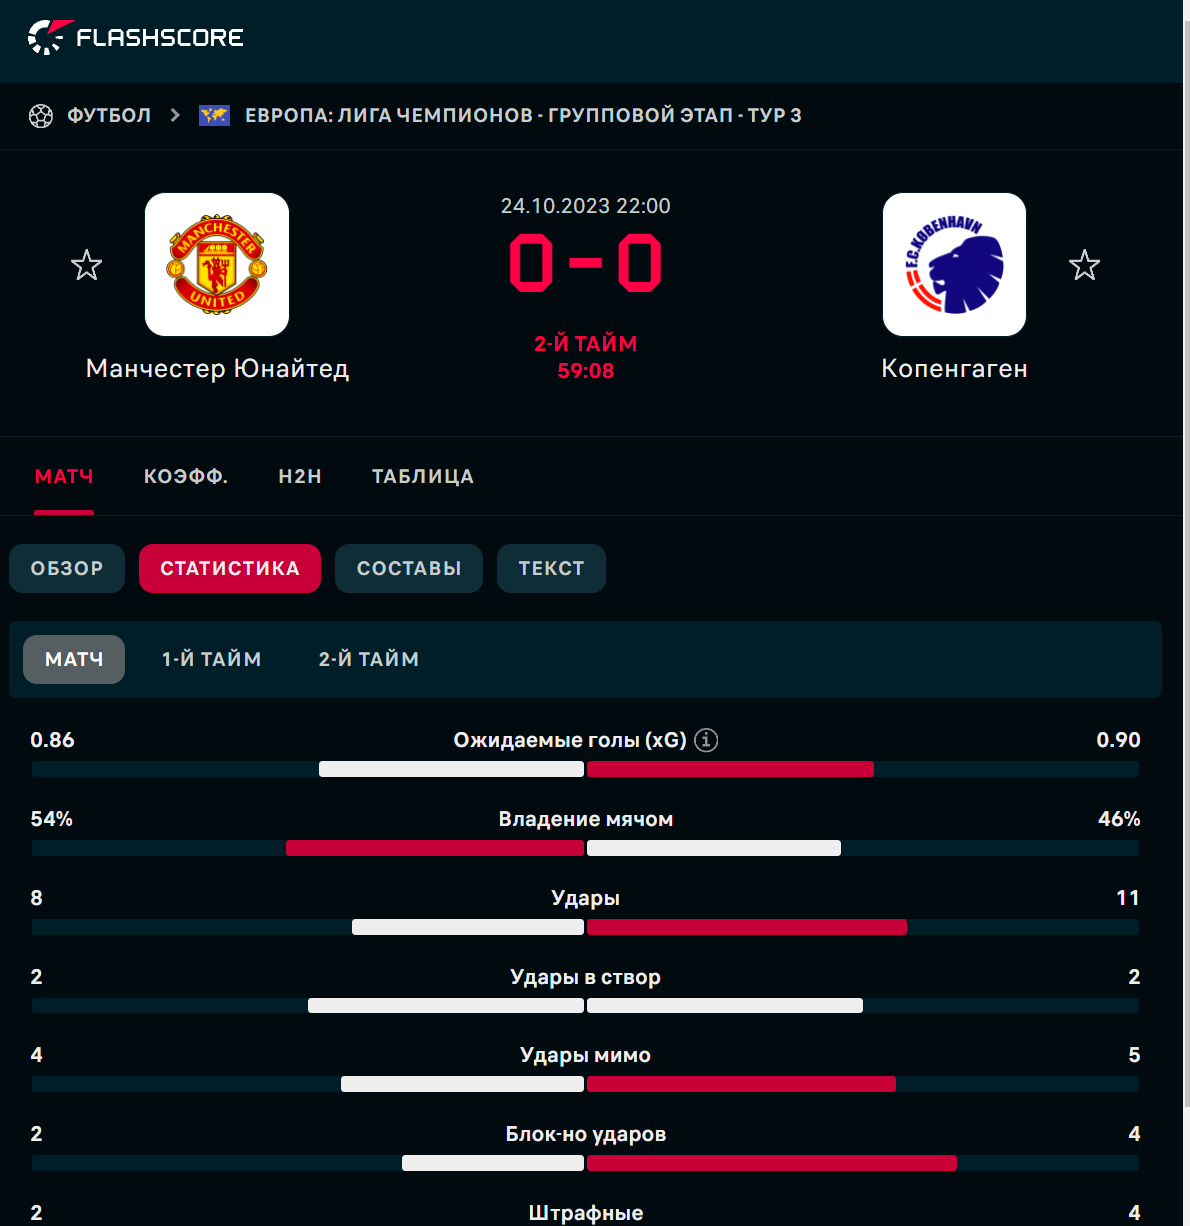1190x1226 pixels.
Task: Show info about expected goals (xG)
Action: coord(706,740)
